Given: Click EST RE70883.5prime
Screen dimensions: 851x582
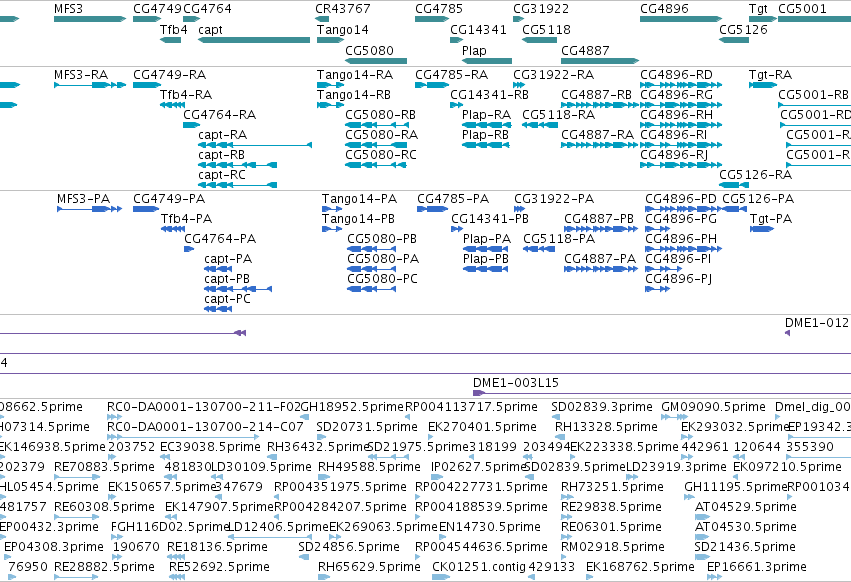Looking at the screenshot, I should tap(77, 477).
